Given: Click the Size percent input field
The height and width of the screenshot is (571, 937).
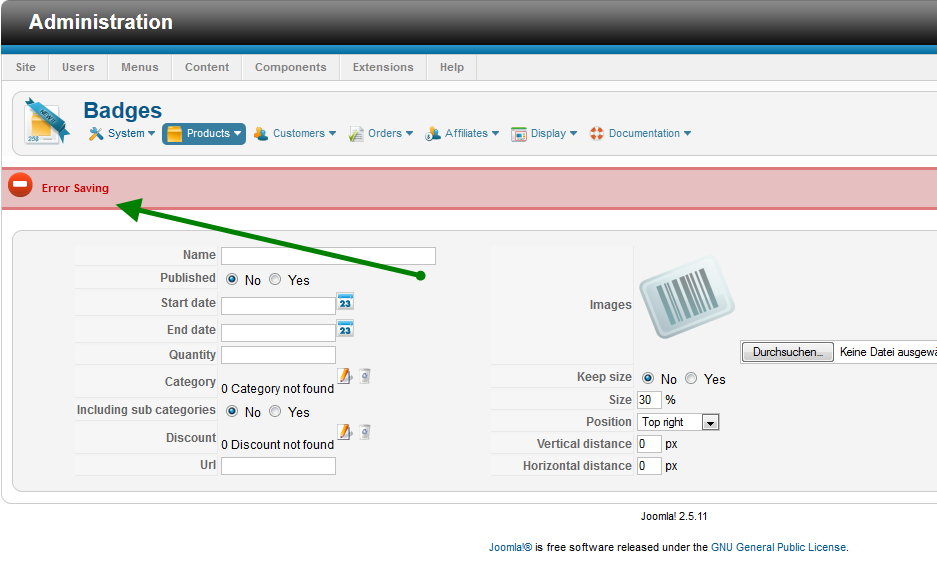Looking at the screenshot, I should [x=649, y=400].
